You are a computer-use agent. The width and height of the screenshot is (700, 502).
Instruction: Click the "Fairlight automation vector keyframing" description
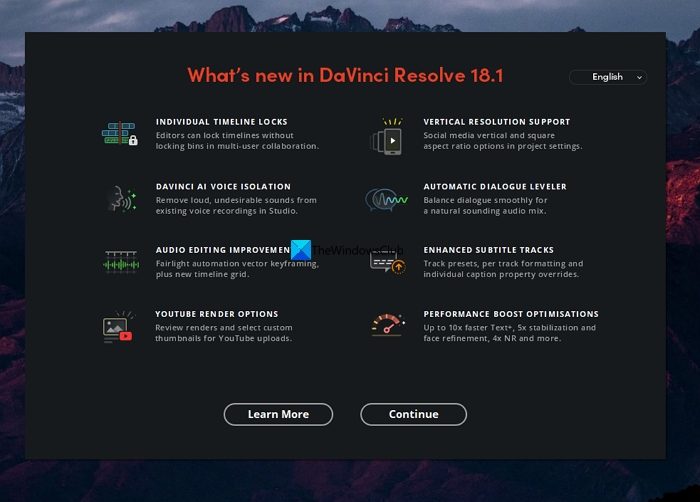pyautogui.click(x=238, y=269)
